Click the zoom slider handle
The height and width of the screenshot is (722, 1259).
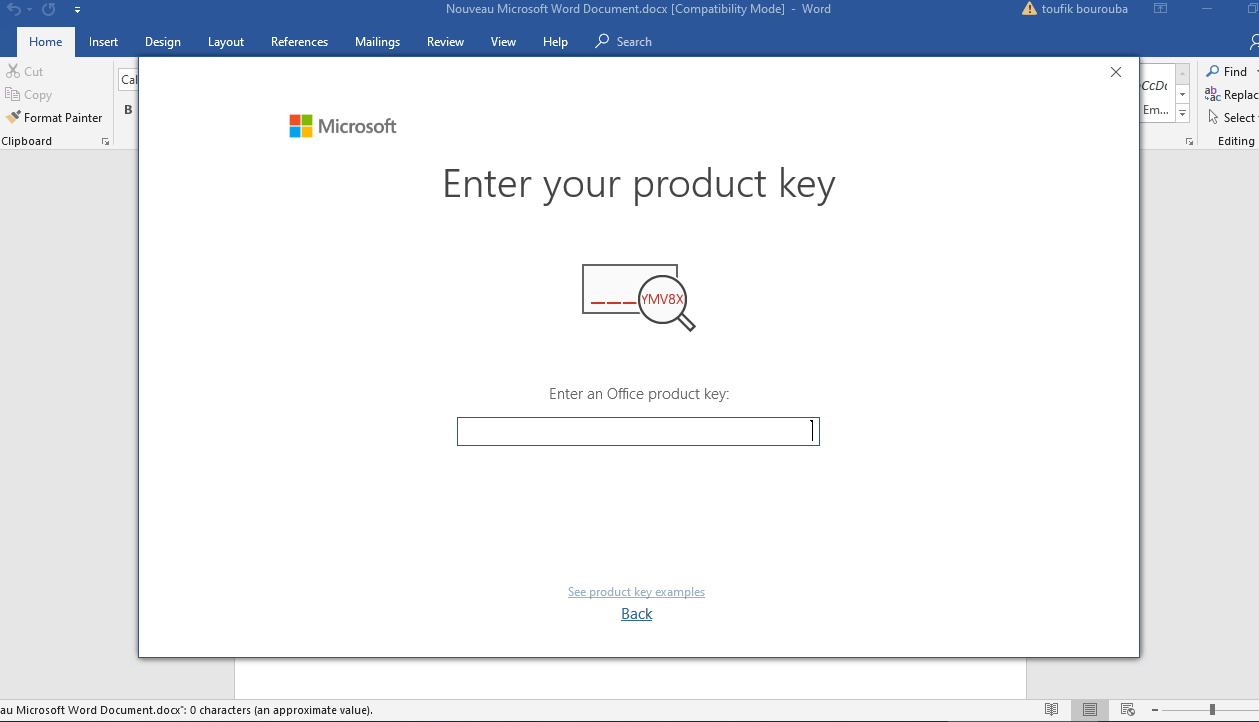(1212, 710)
